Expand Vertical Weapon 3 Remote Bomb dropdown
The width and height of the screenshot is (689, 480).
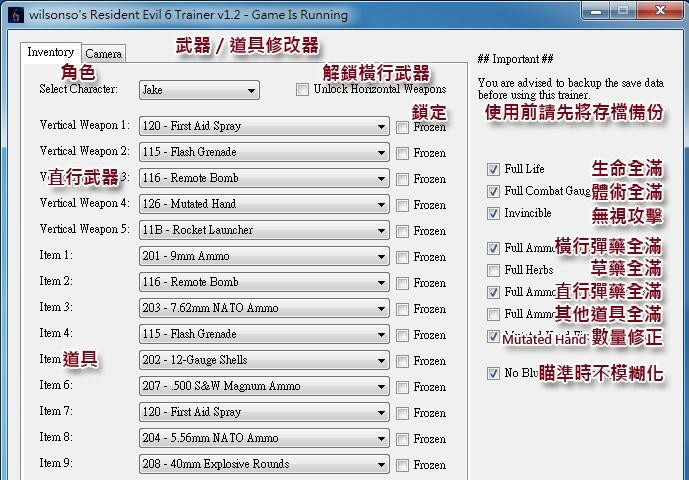tap(264, 178)
